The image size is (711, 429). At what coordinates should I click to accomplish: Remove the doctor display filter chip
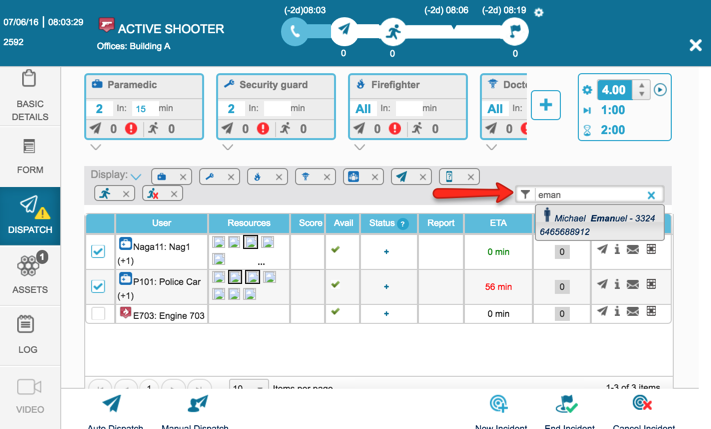pyautogui.click(x=326, y=177)
